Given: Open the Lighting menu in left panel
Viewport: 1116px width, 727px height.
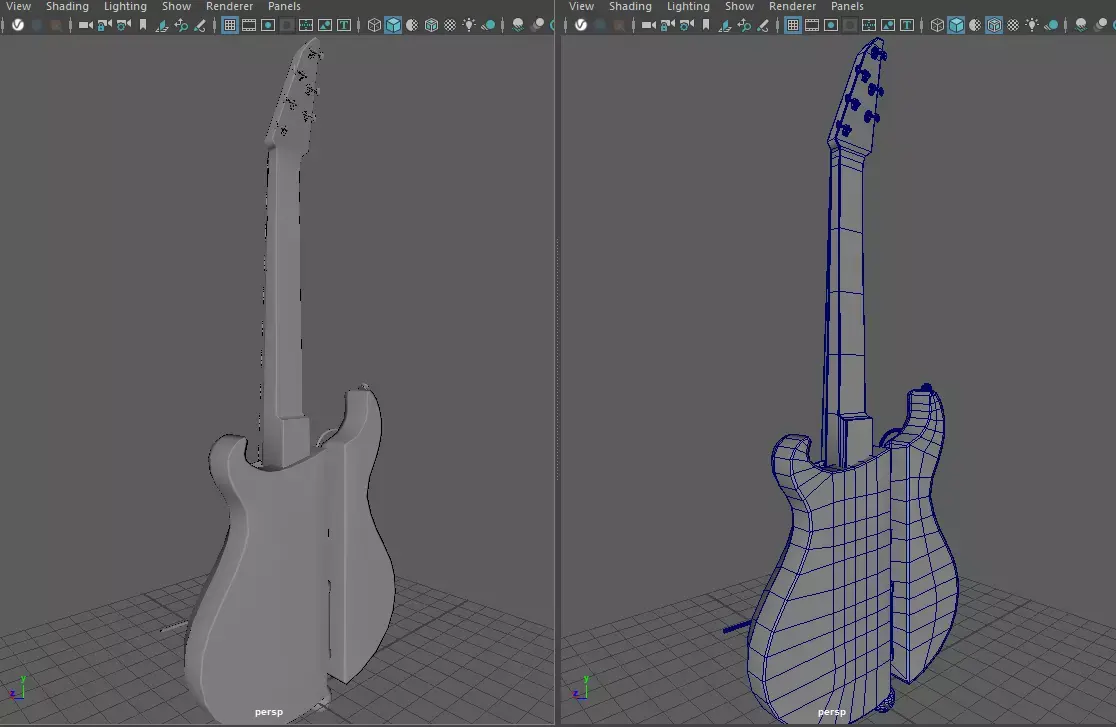Looking at the screenshot, I should pyautogui.click(x=125, y=6).
